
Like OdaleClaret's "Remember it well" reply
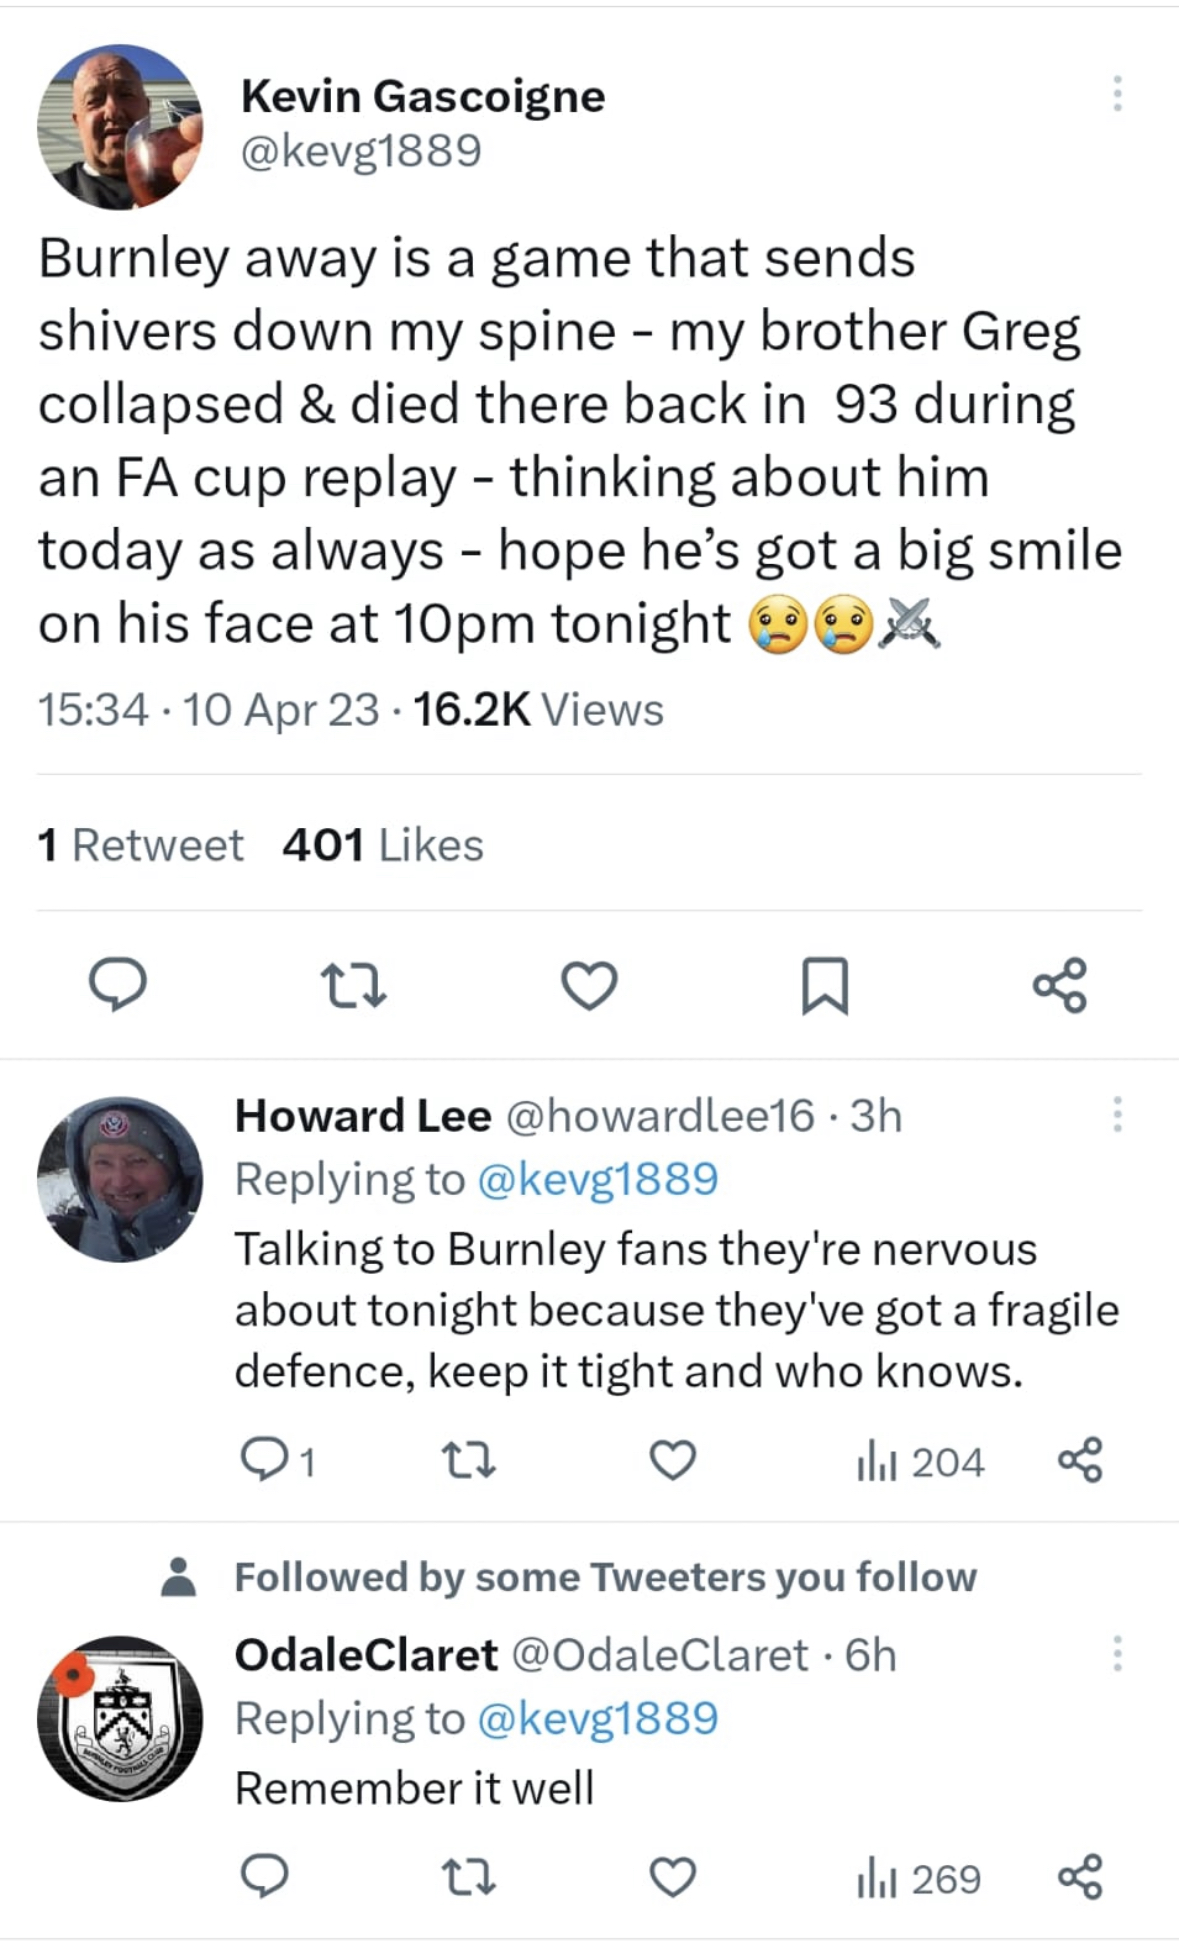[x=673, y=1877]
